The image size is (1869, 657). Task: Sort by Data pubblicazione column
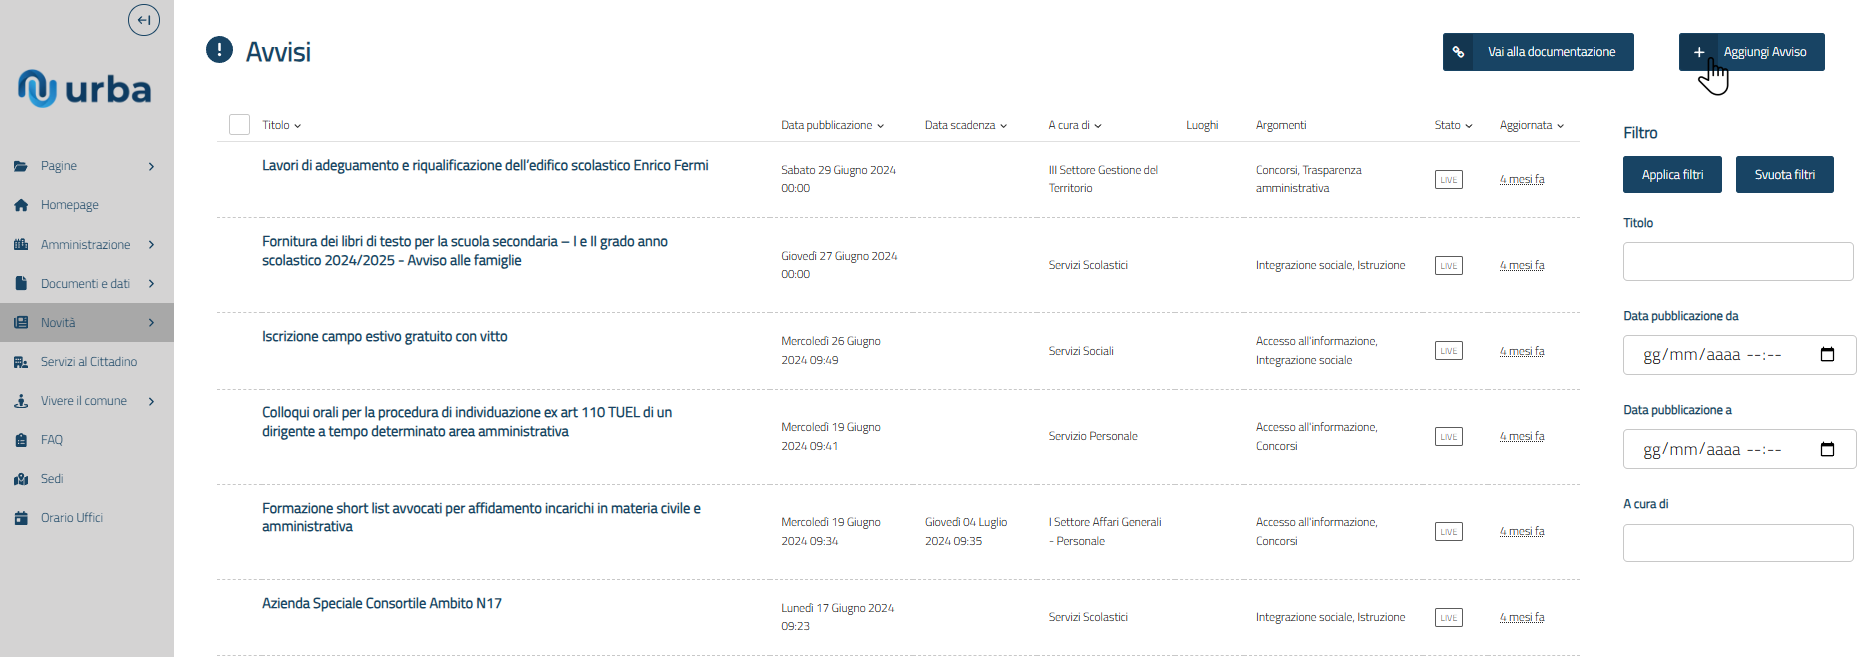pos(832,125)
